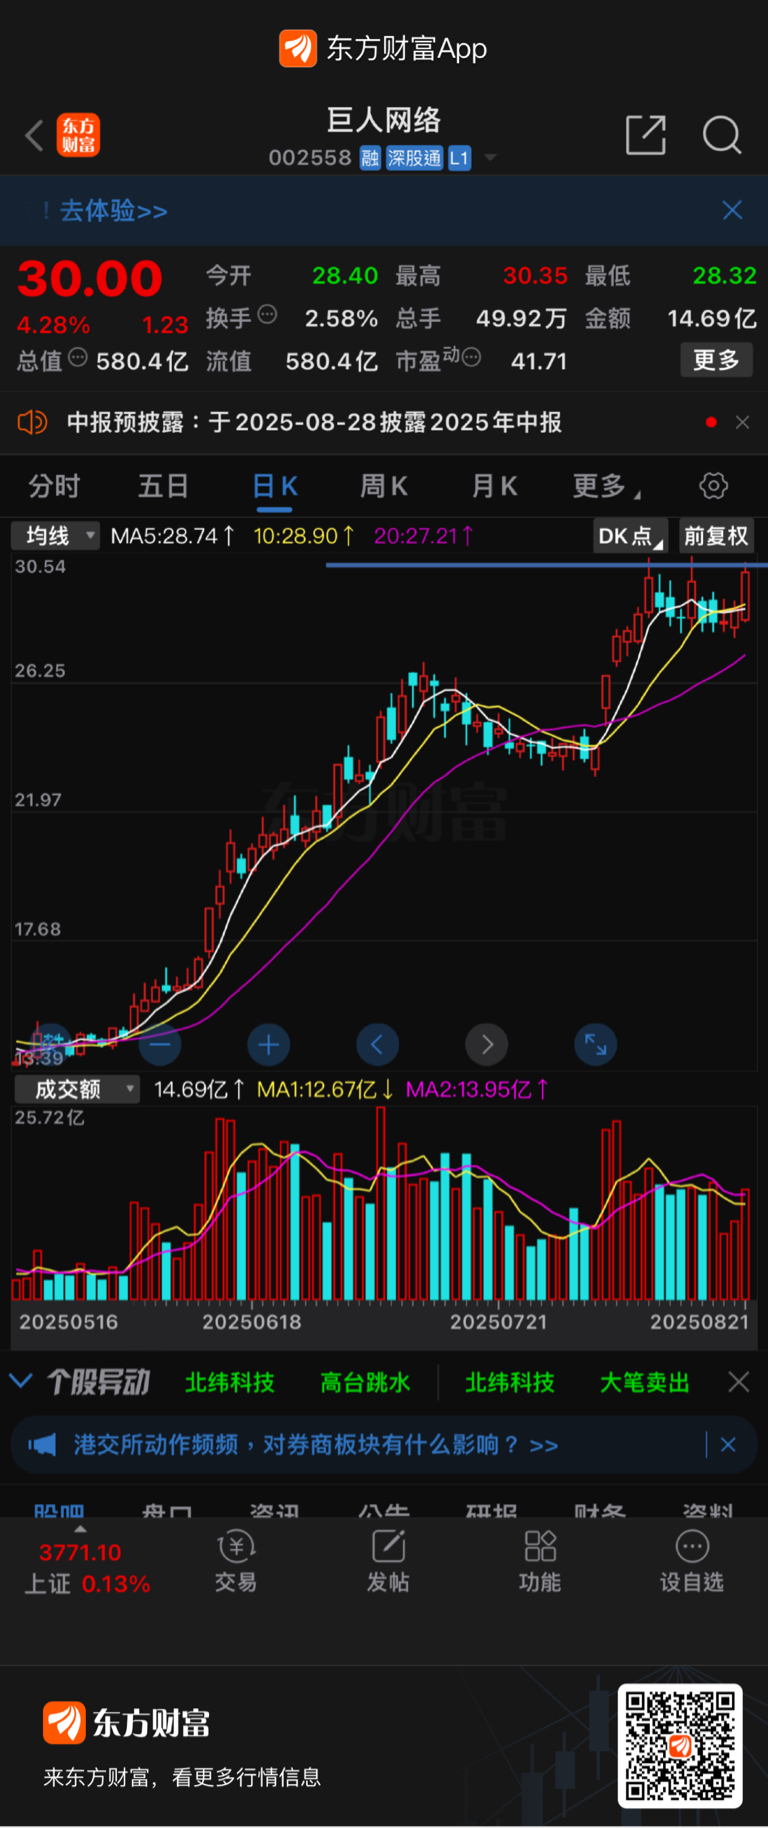The image size is (768, 1828).
Task: Click the current price 30.00
Action: coord(90,278)
